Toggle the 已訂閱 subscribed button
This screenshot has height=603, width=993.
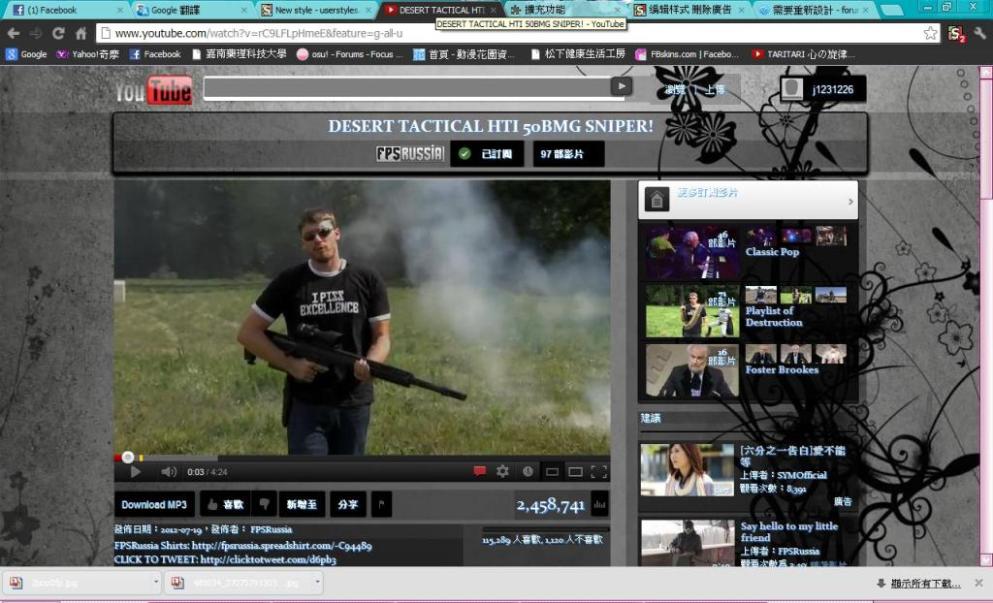[x=487, y=154]
